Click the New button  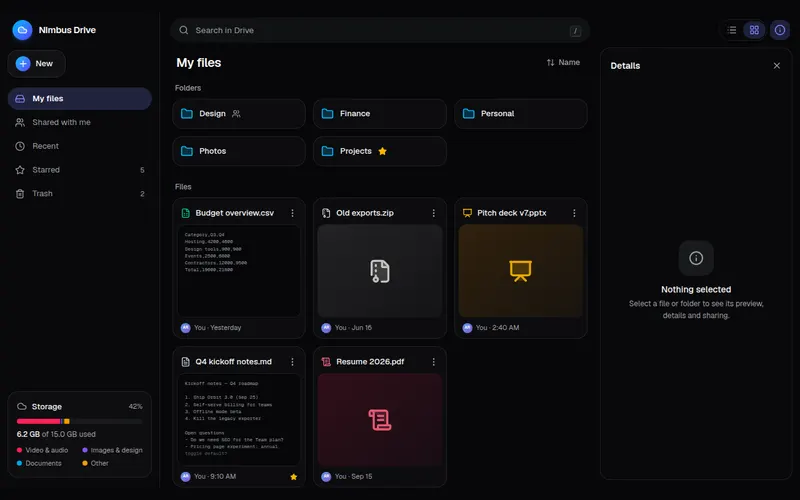pos(36,64)
